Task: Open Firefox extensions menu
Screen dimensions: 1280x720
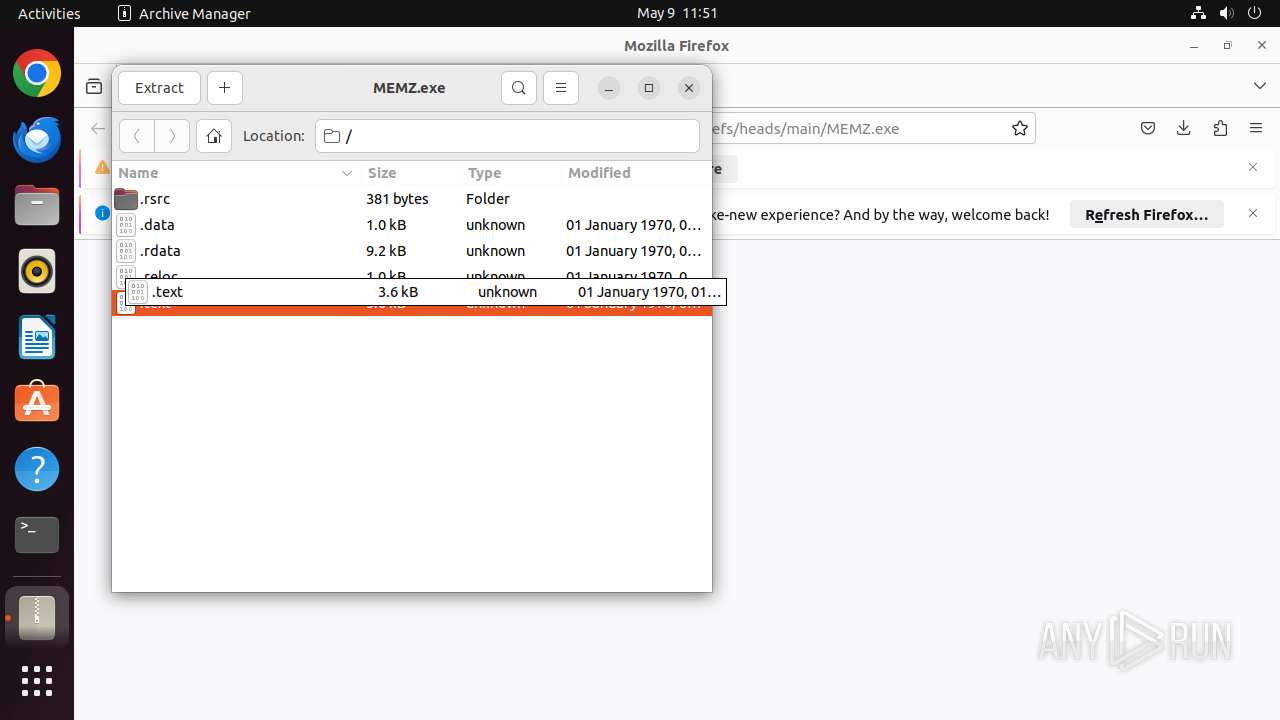Action: 1220,128
